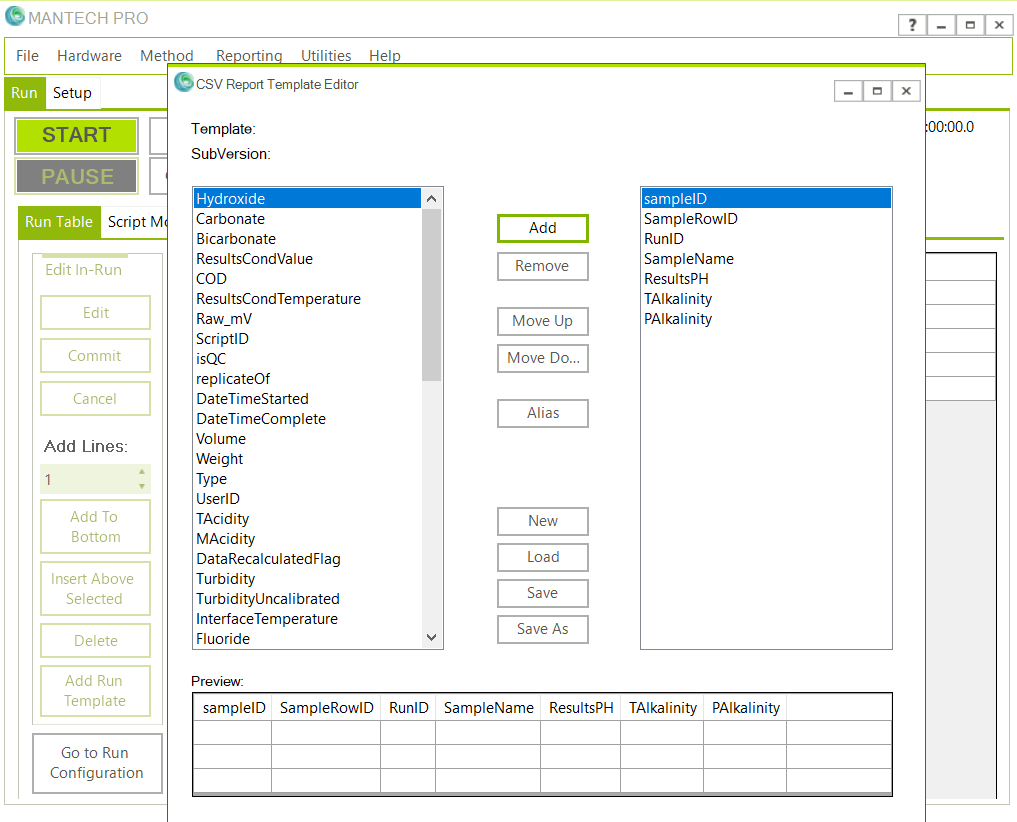This screenshot has height=822, width=1017.
Task: Click the Remove button
Action: [543, 266]
